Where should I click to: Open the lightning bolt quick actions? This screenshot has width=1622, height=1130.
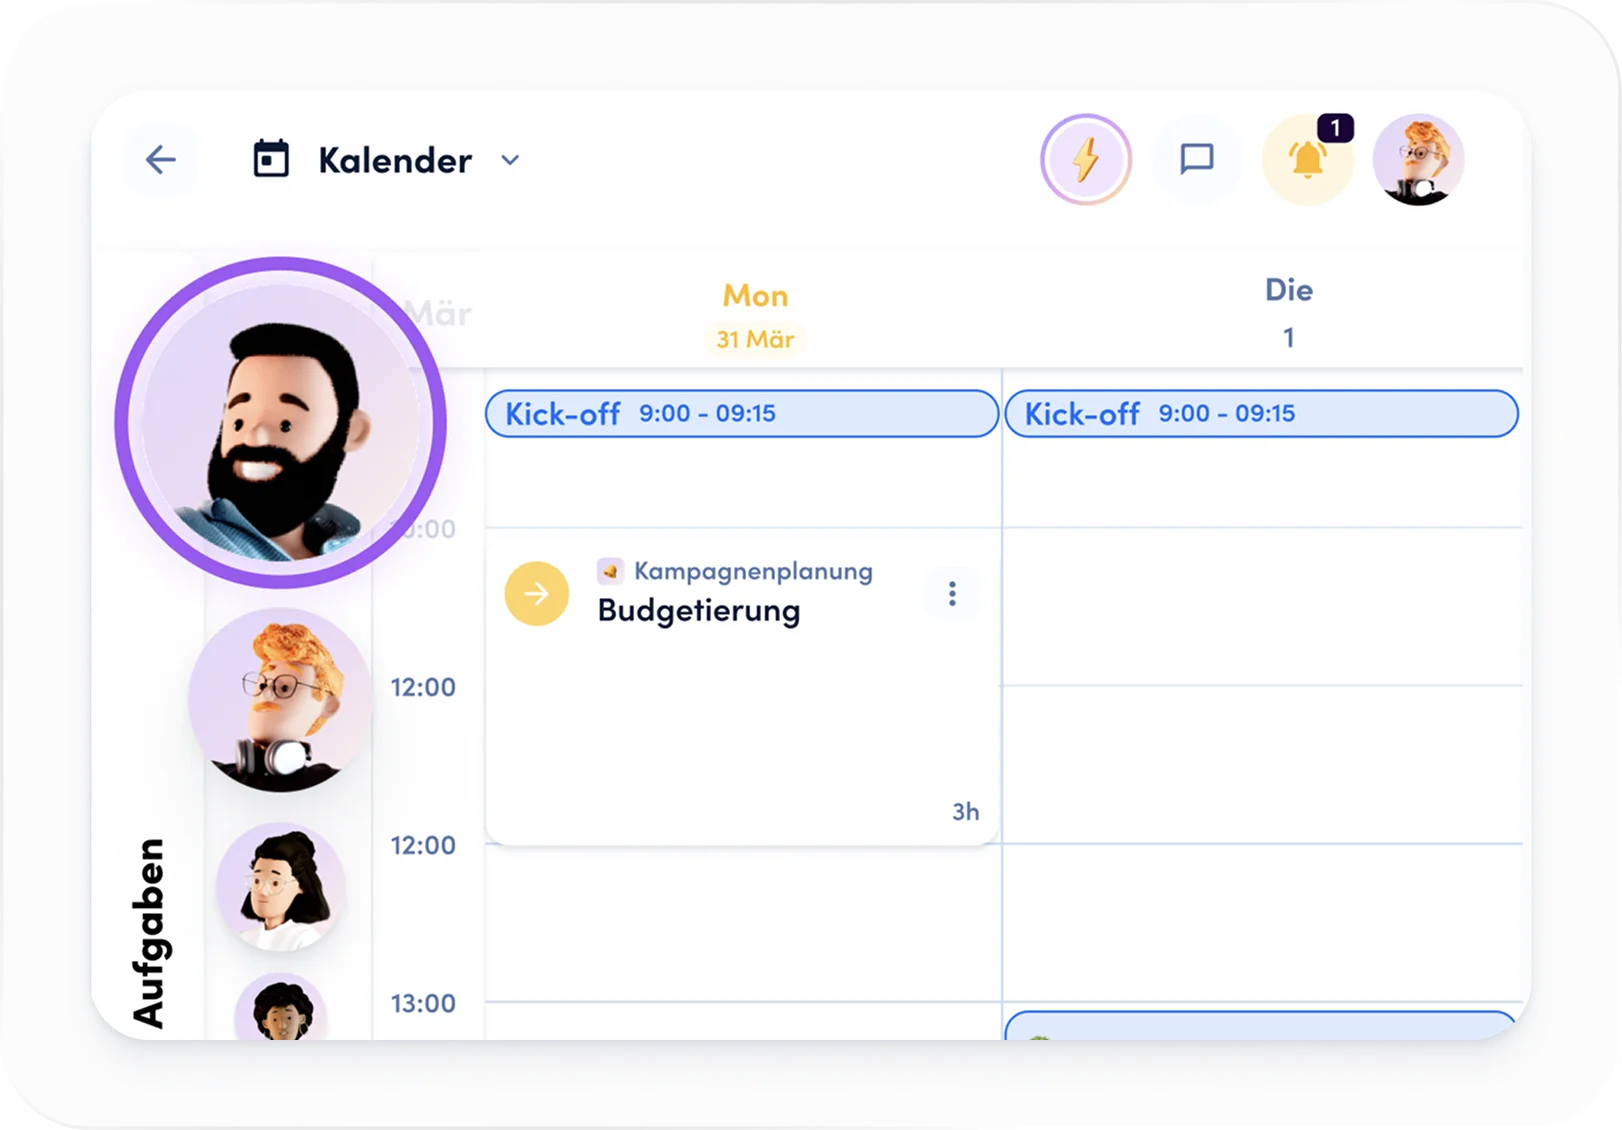pos(1086,160)
